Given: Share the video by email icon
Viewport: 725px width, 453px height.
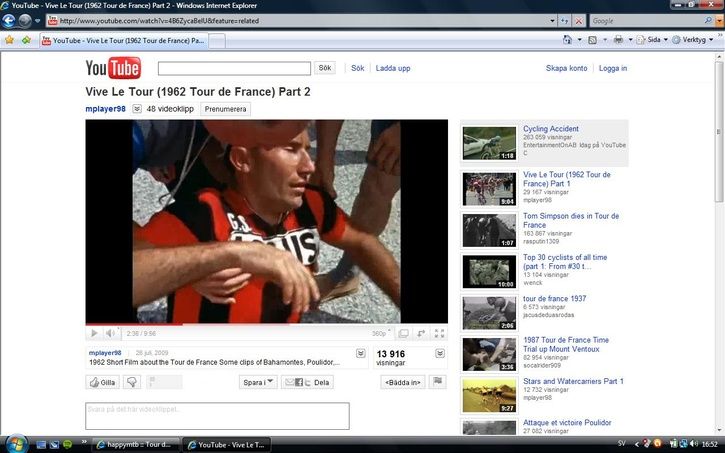Looking at the screenshot, I should (x=289, y=382).
